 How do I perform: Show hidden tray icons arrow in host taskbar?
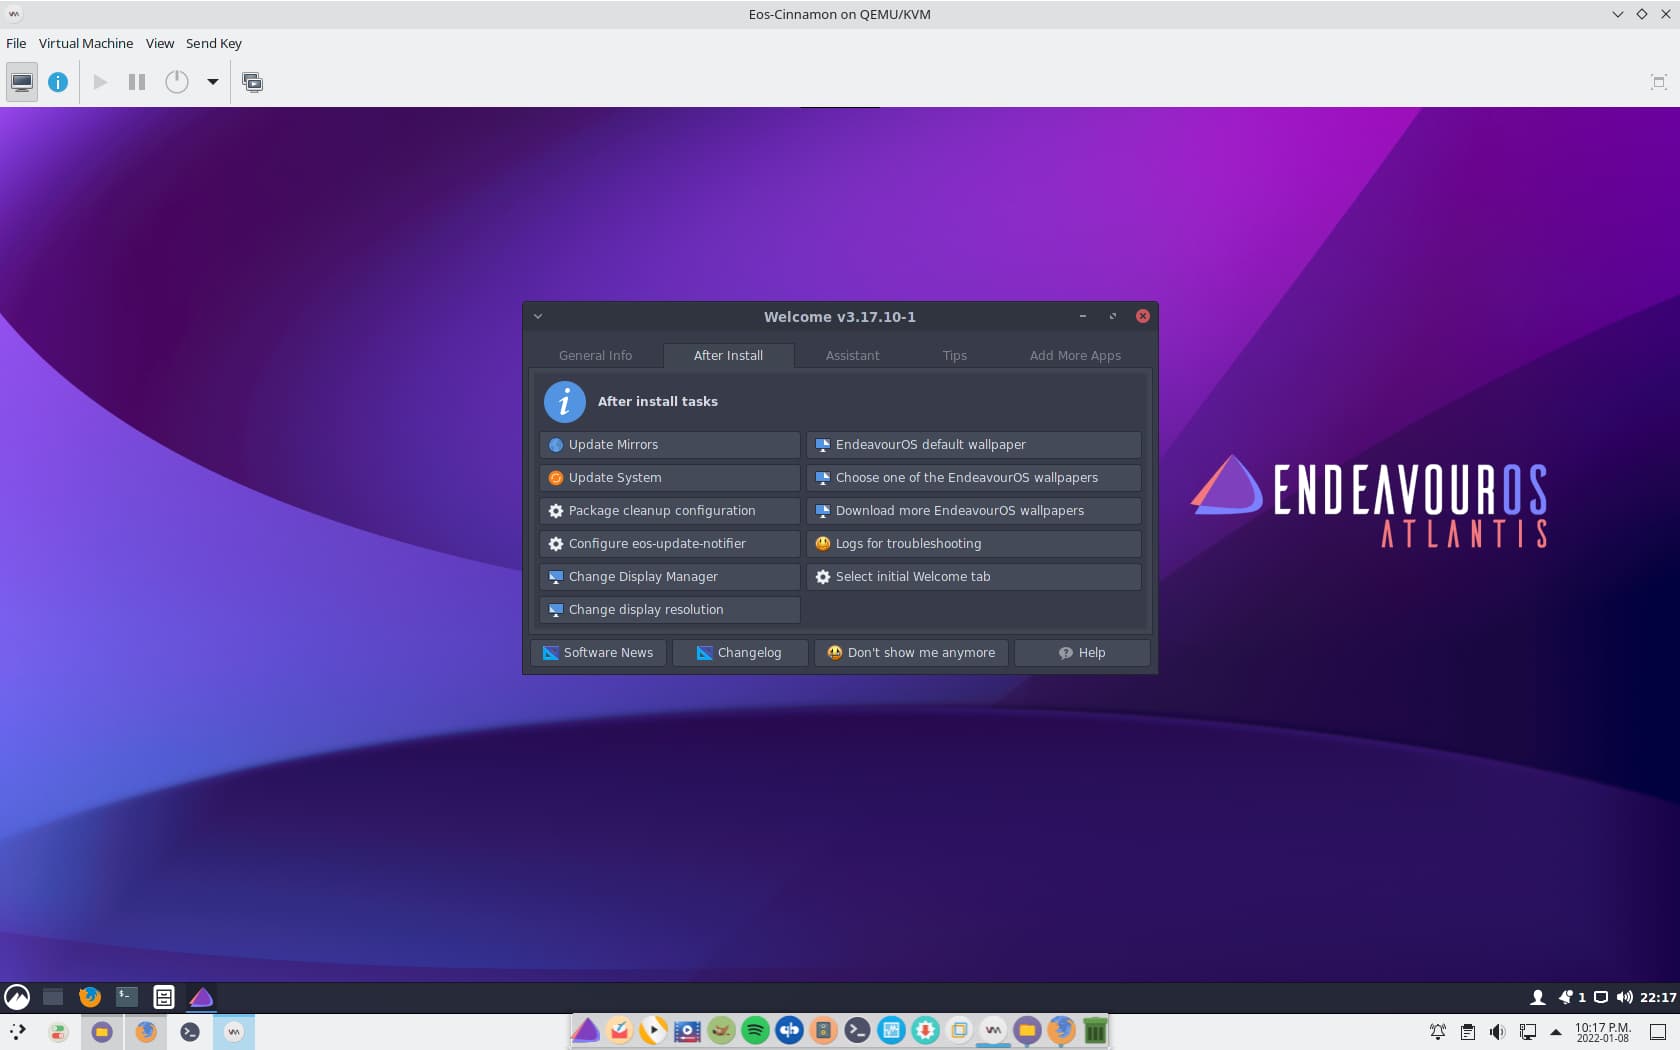(x=1556, y=1032)
